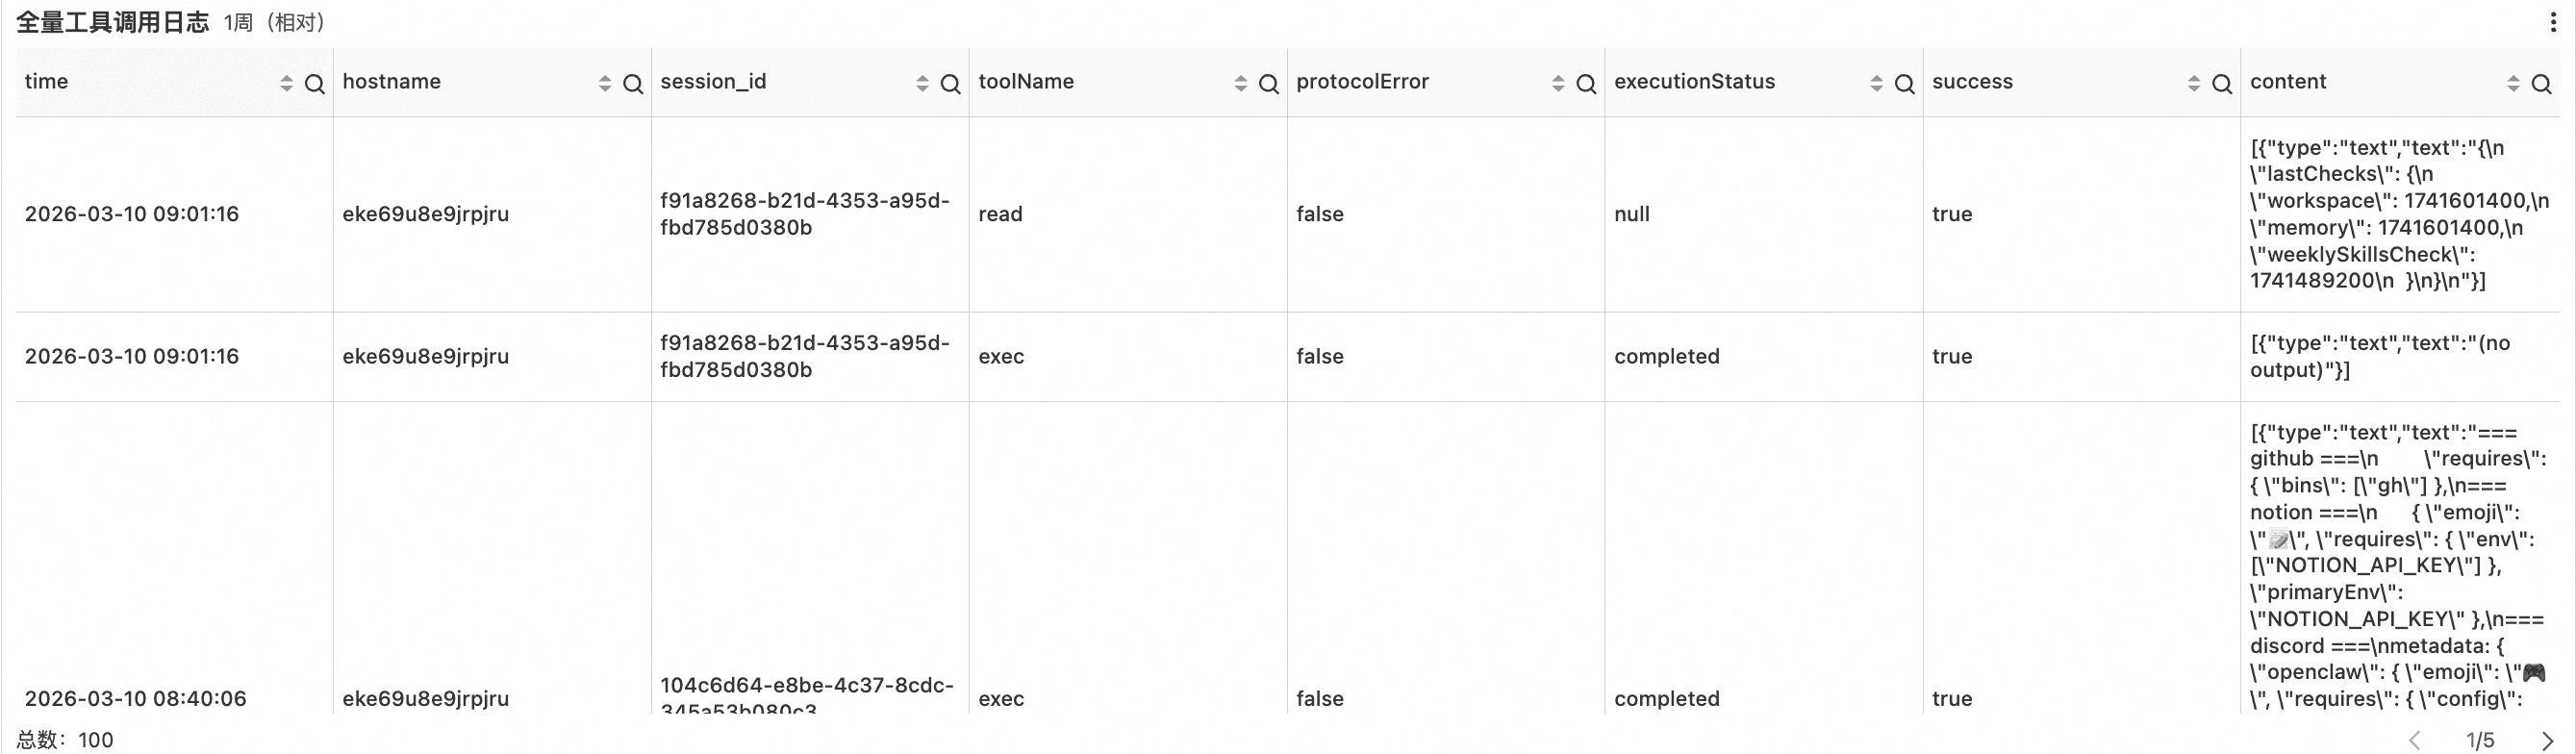The image size is (2576, 754).
Task: Sort by executionStatus column arrows
Action: tap(1876, 84)
